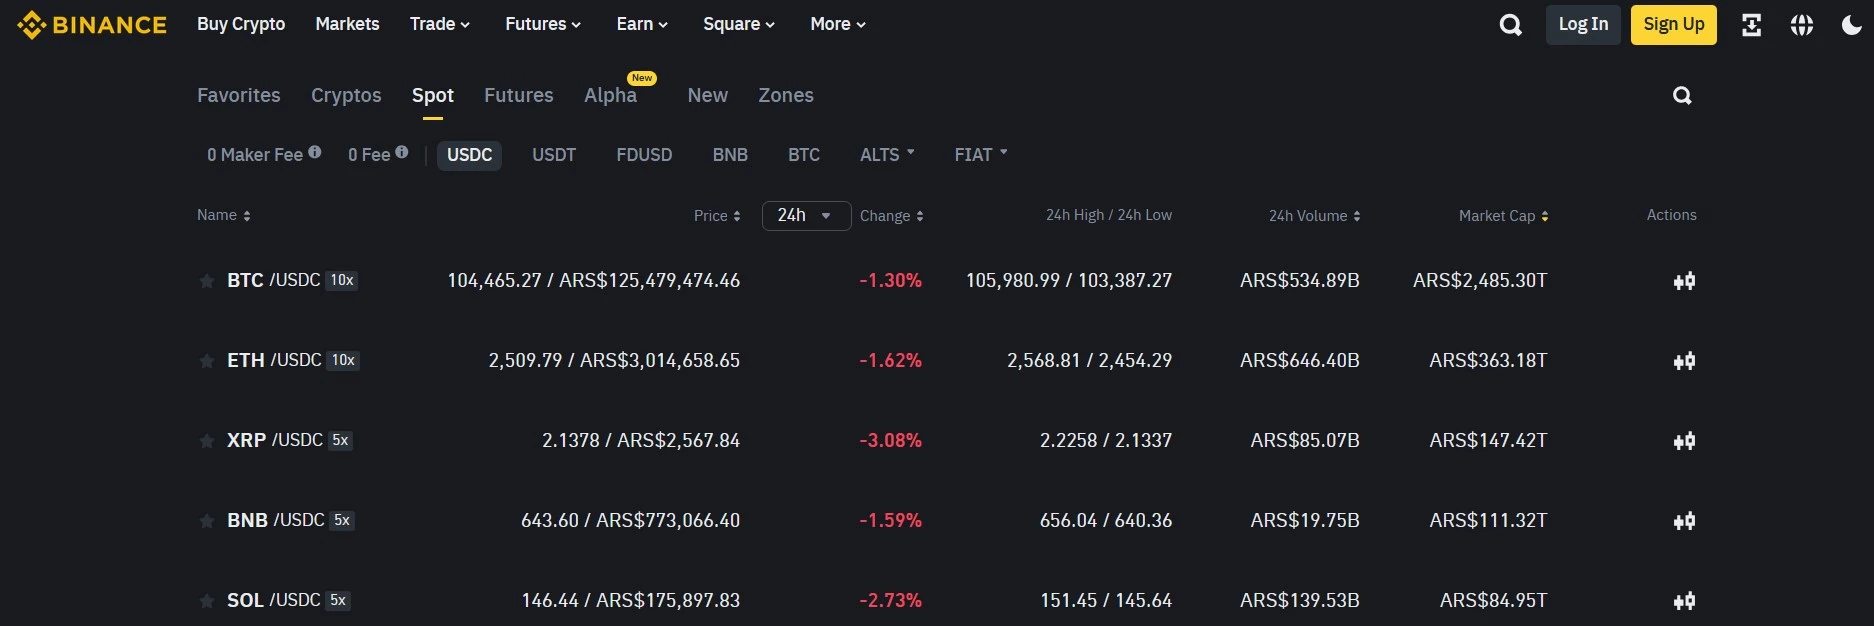Click the Log In button
This screenshot has width=1874, height=626.
pyautogui.click(x=1583, y=24)
